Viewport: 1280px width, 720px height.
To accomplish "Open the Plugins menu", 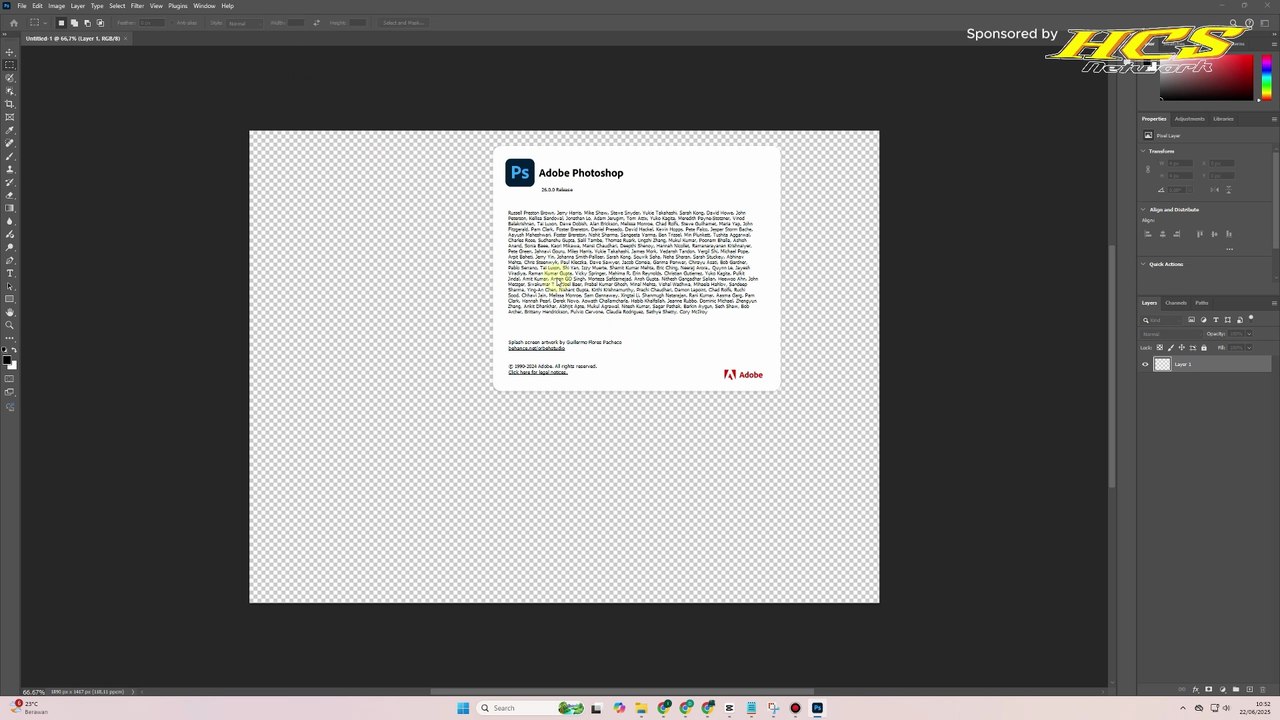I will tap(178, 6).
